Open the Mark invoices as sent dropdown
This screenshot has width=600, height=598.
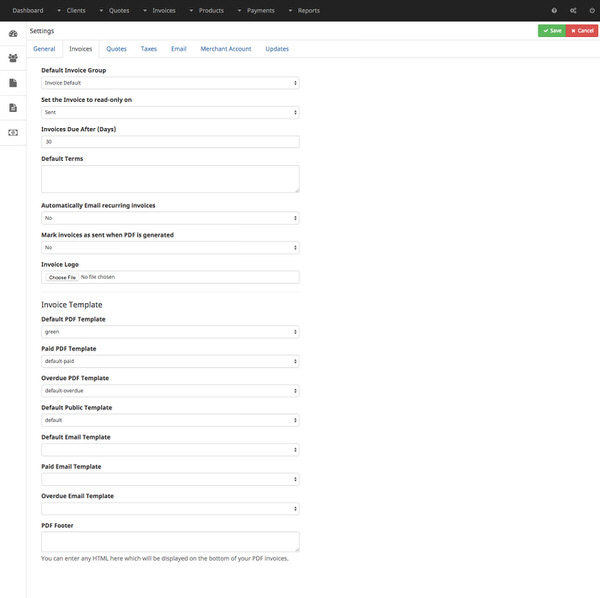[x=170, y=248]
